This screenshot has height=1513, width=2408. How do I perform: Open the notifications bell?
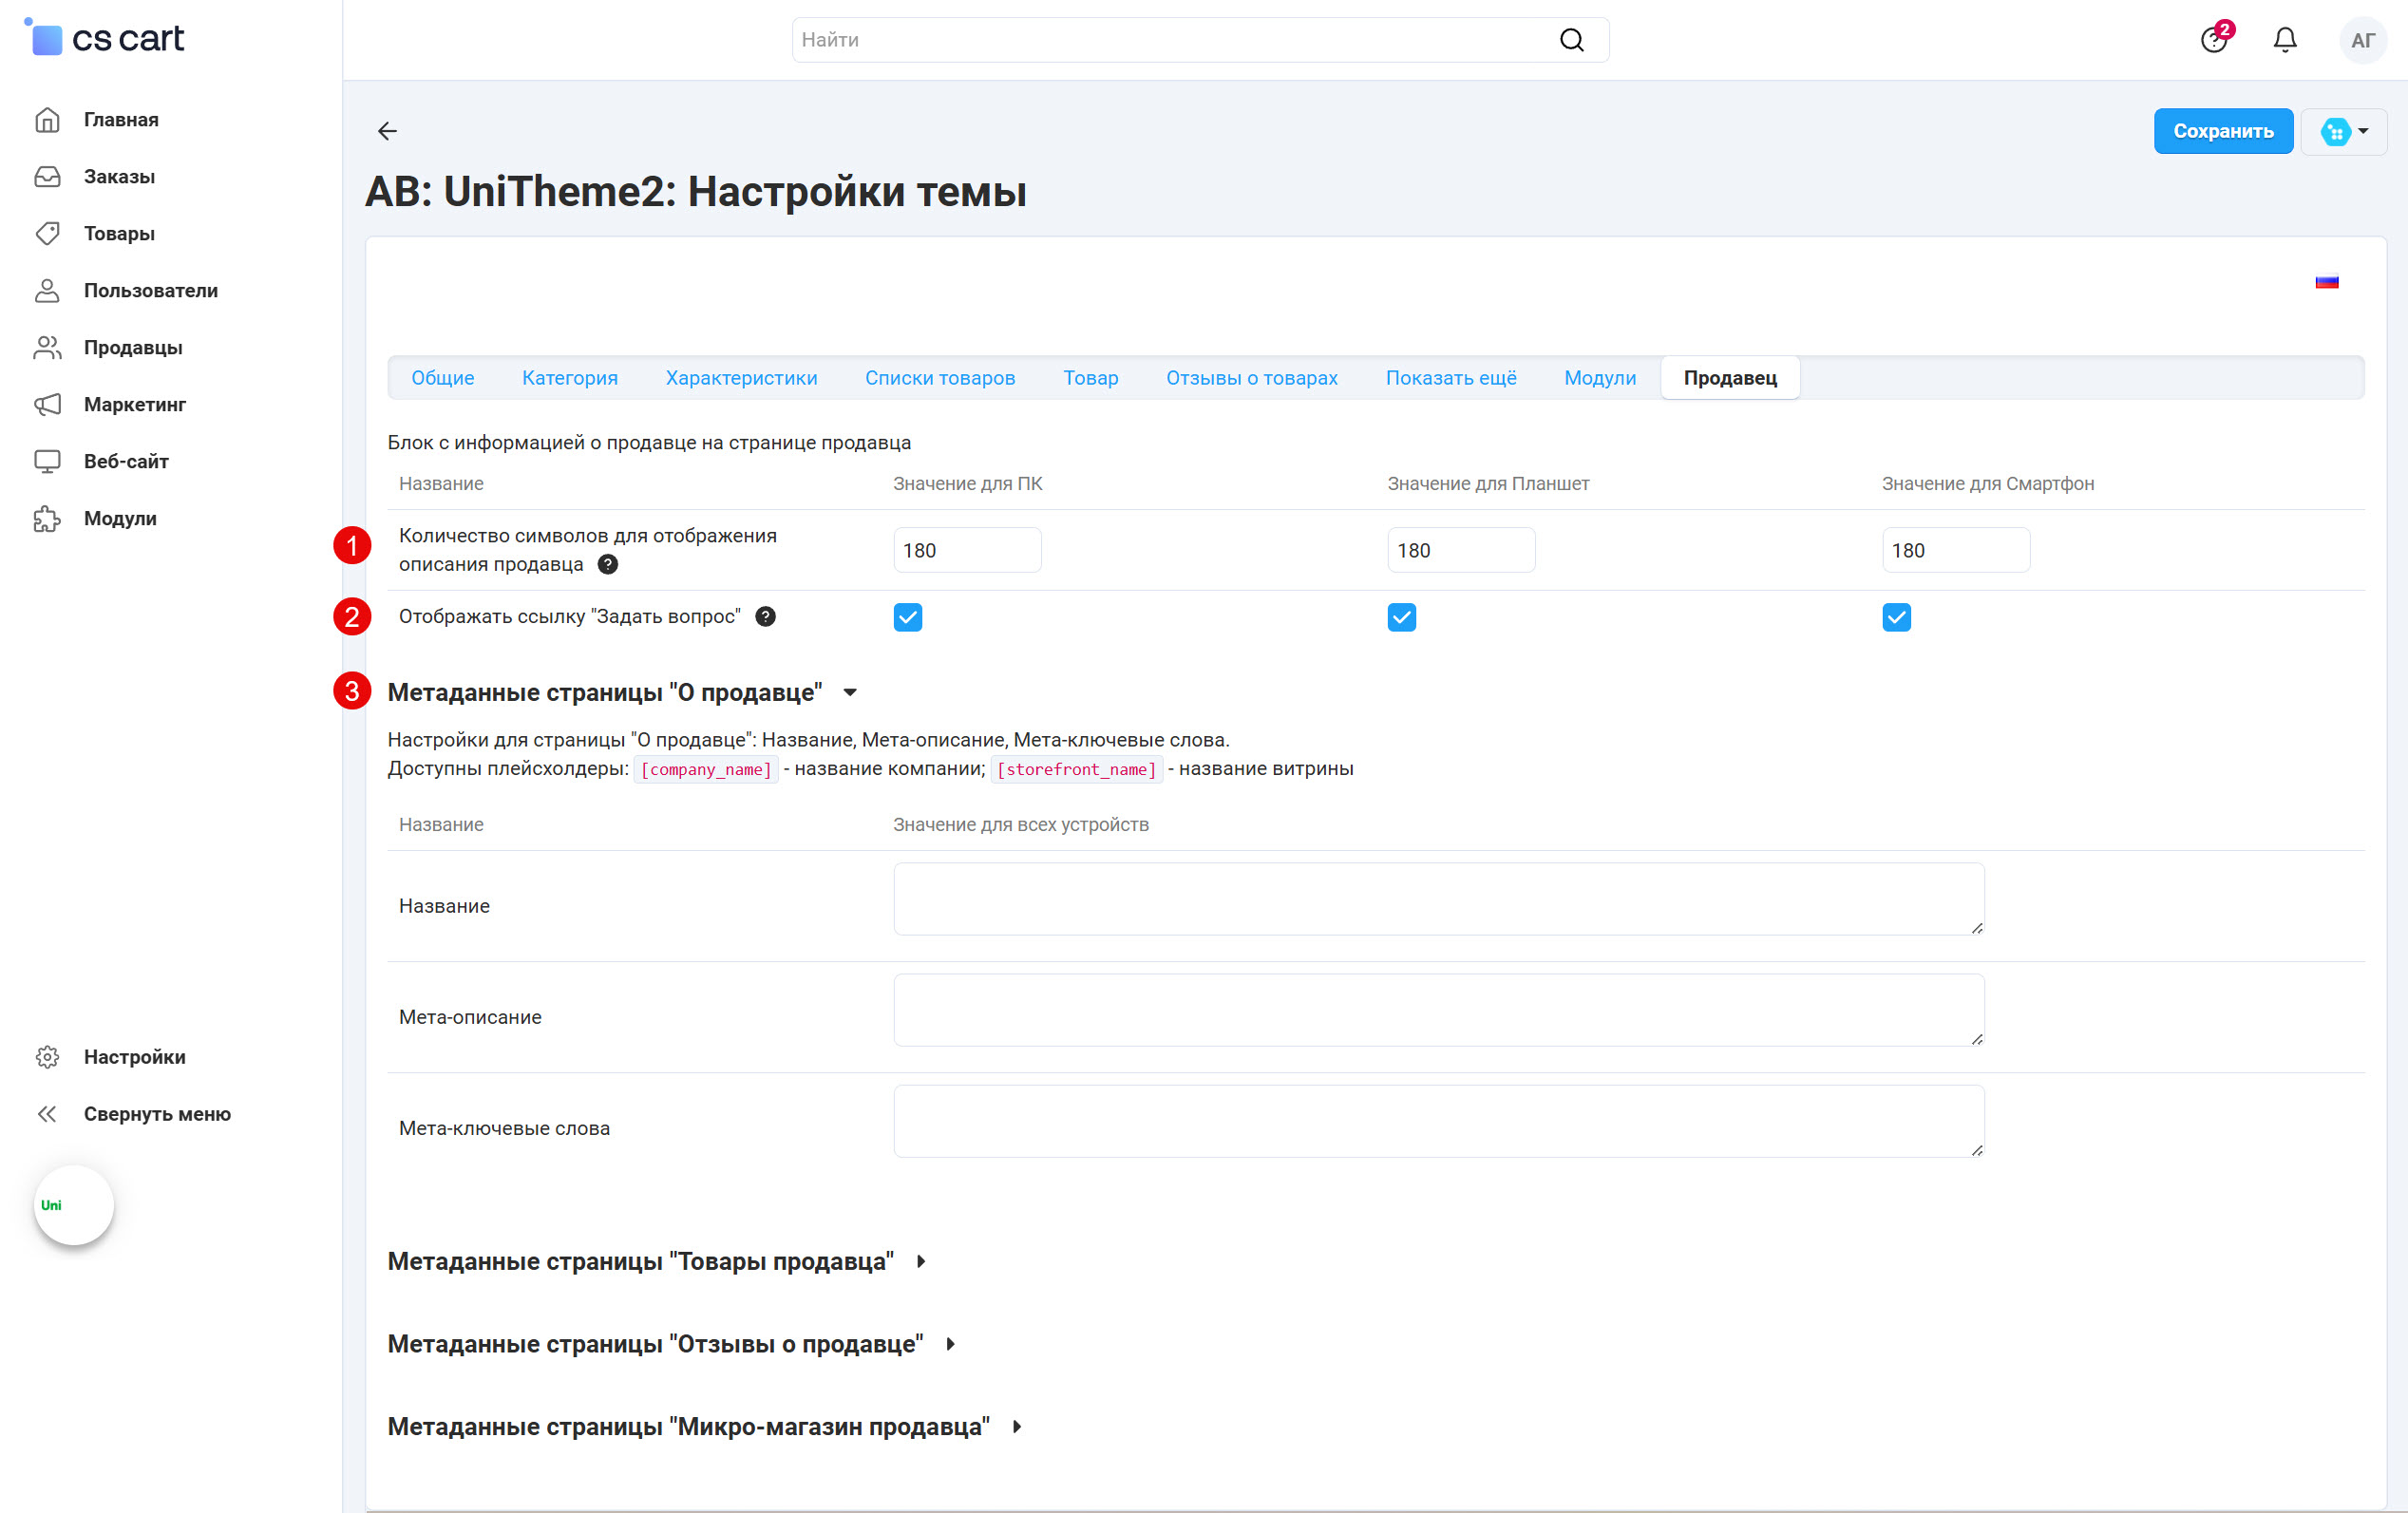pos(2285,40)
